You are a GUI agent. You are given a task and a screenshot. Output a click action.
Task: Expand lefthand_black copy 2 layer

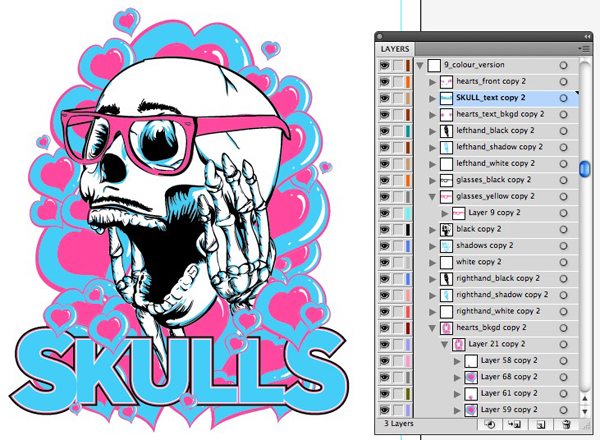432,131
